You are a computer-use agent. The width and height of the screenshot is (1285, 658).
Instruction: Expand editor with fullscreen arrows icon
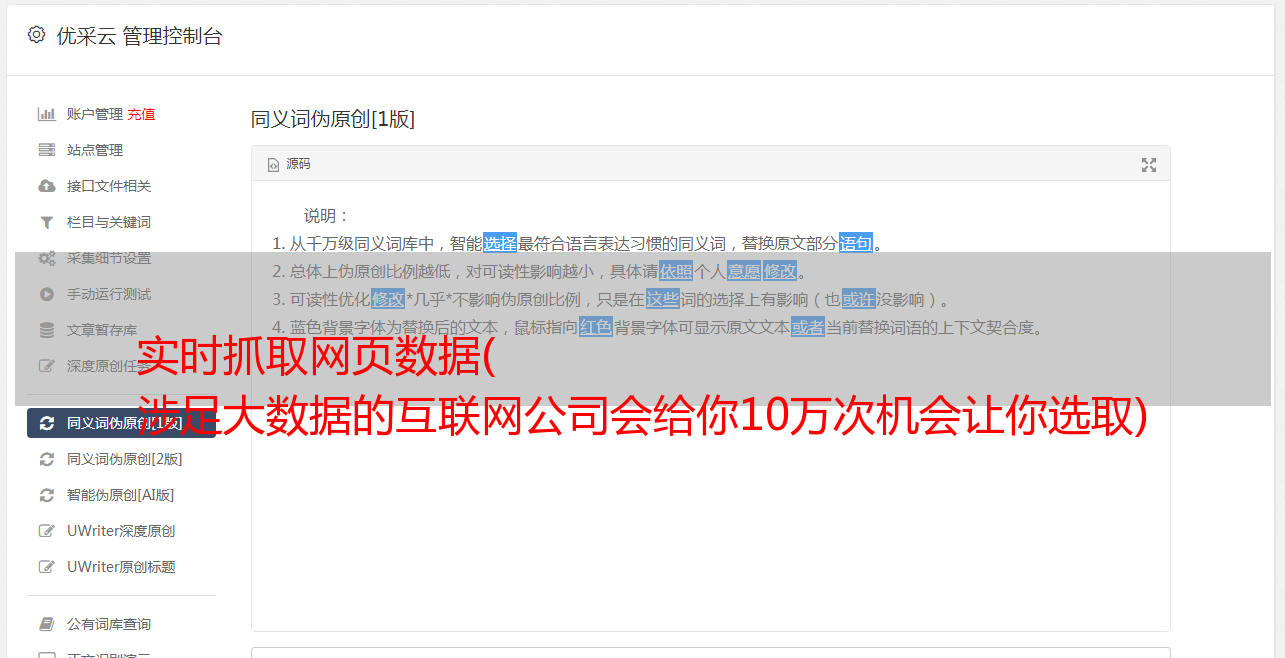tap(1149, 165)
